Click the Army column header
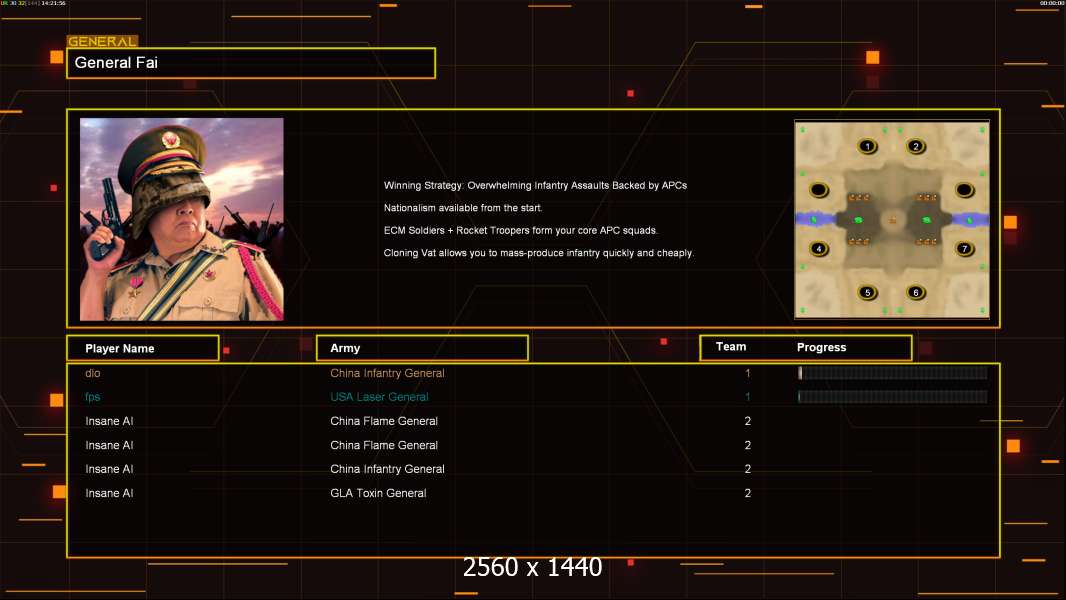Screen dimensions: 1066x600 click(422, 348)
